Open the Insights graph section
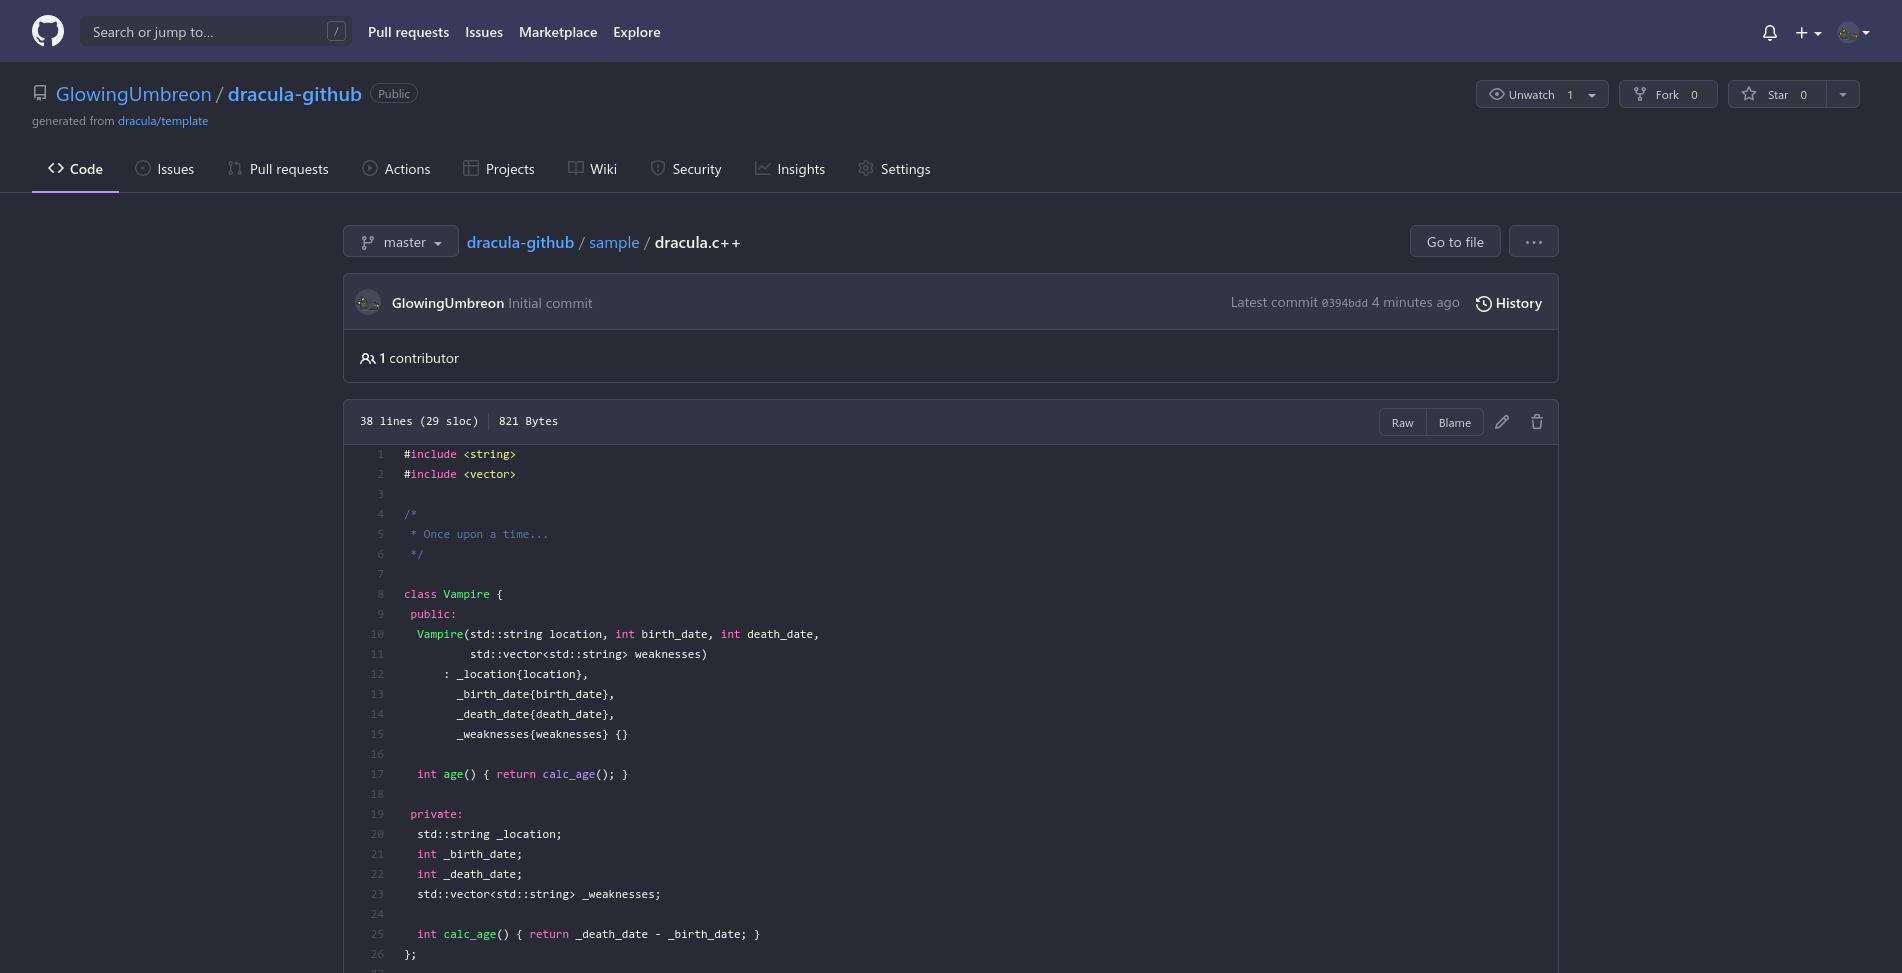Screen dimensions: 1902x973 pyautogui.click(x=790, y=168)
